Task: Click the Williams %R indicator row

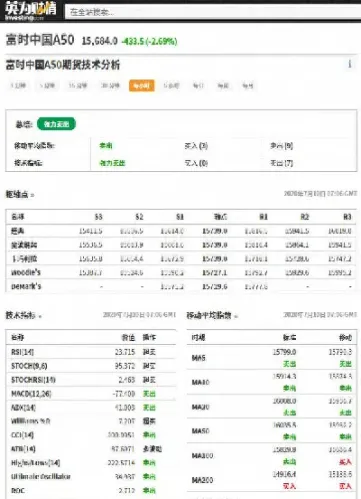Action: (x=91, y=421)
